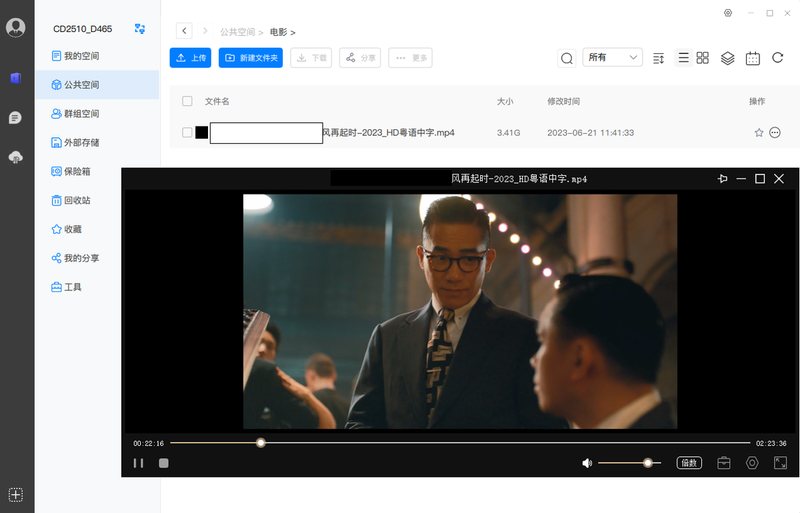800x513 pixels.
Task: Switch device using icon beside CD2510_D465
Action: (x=139, y=29)
